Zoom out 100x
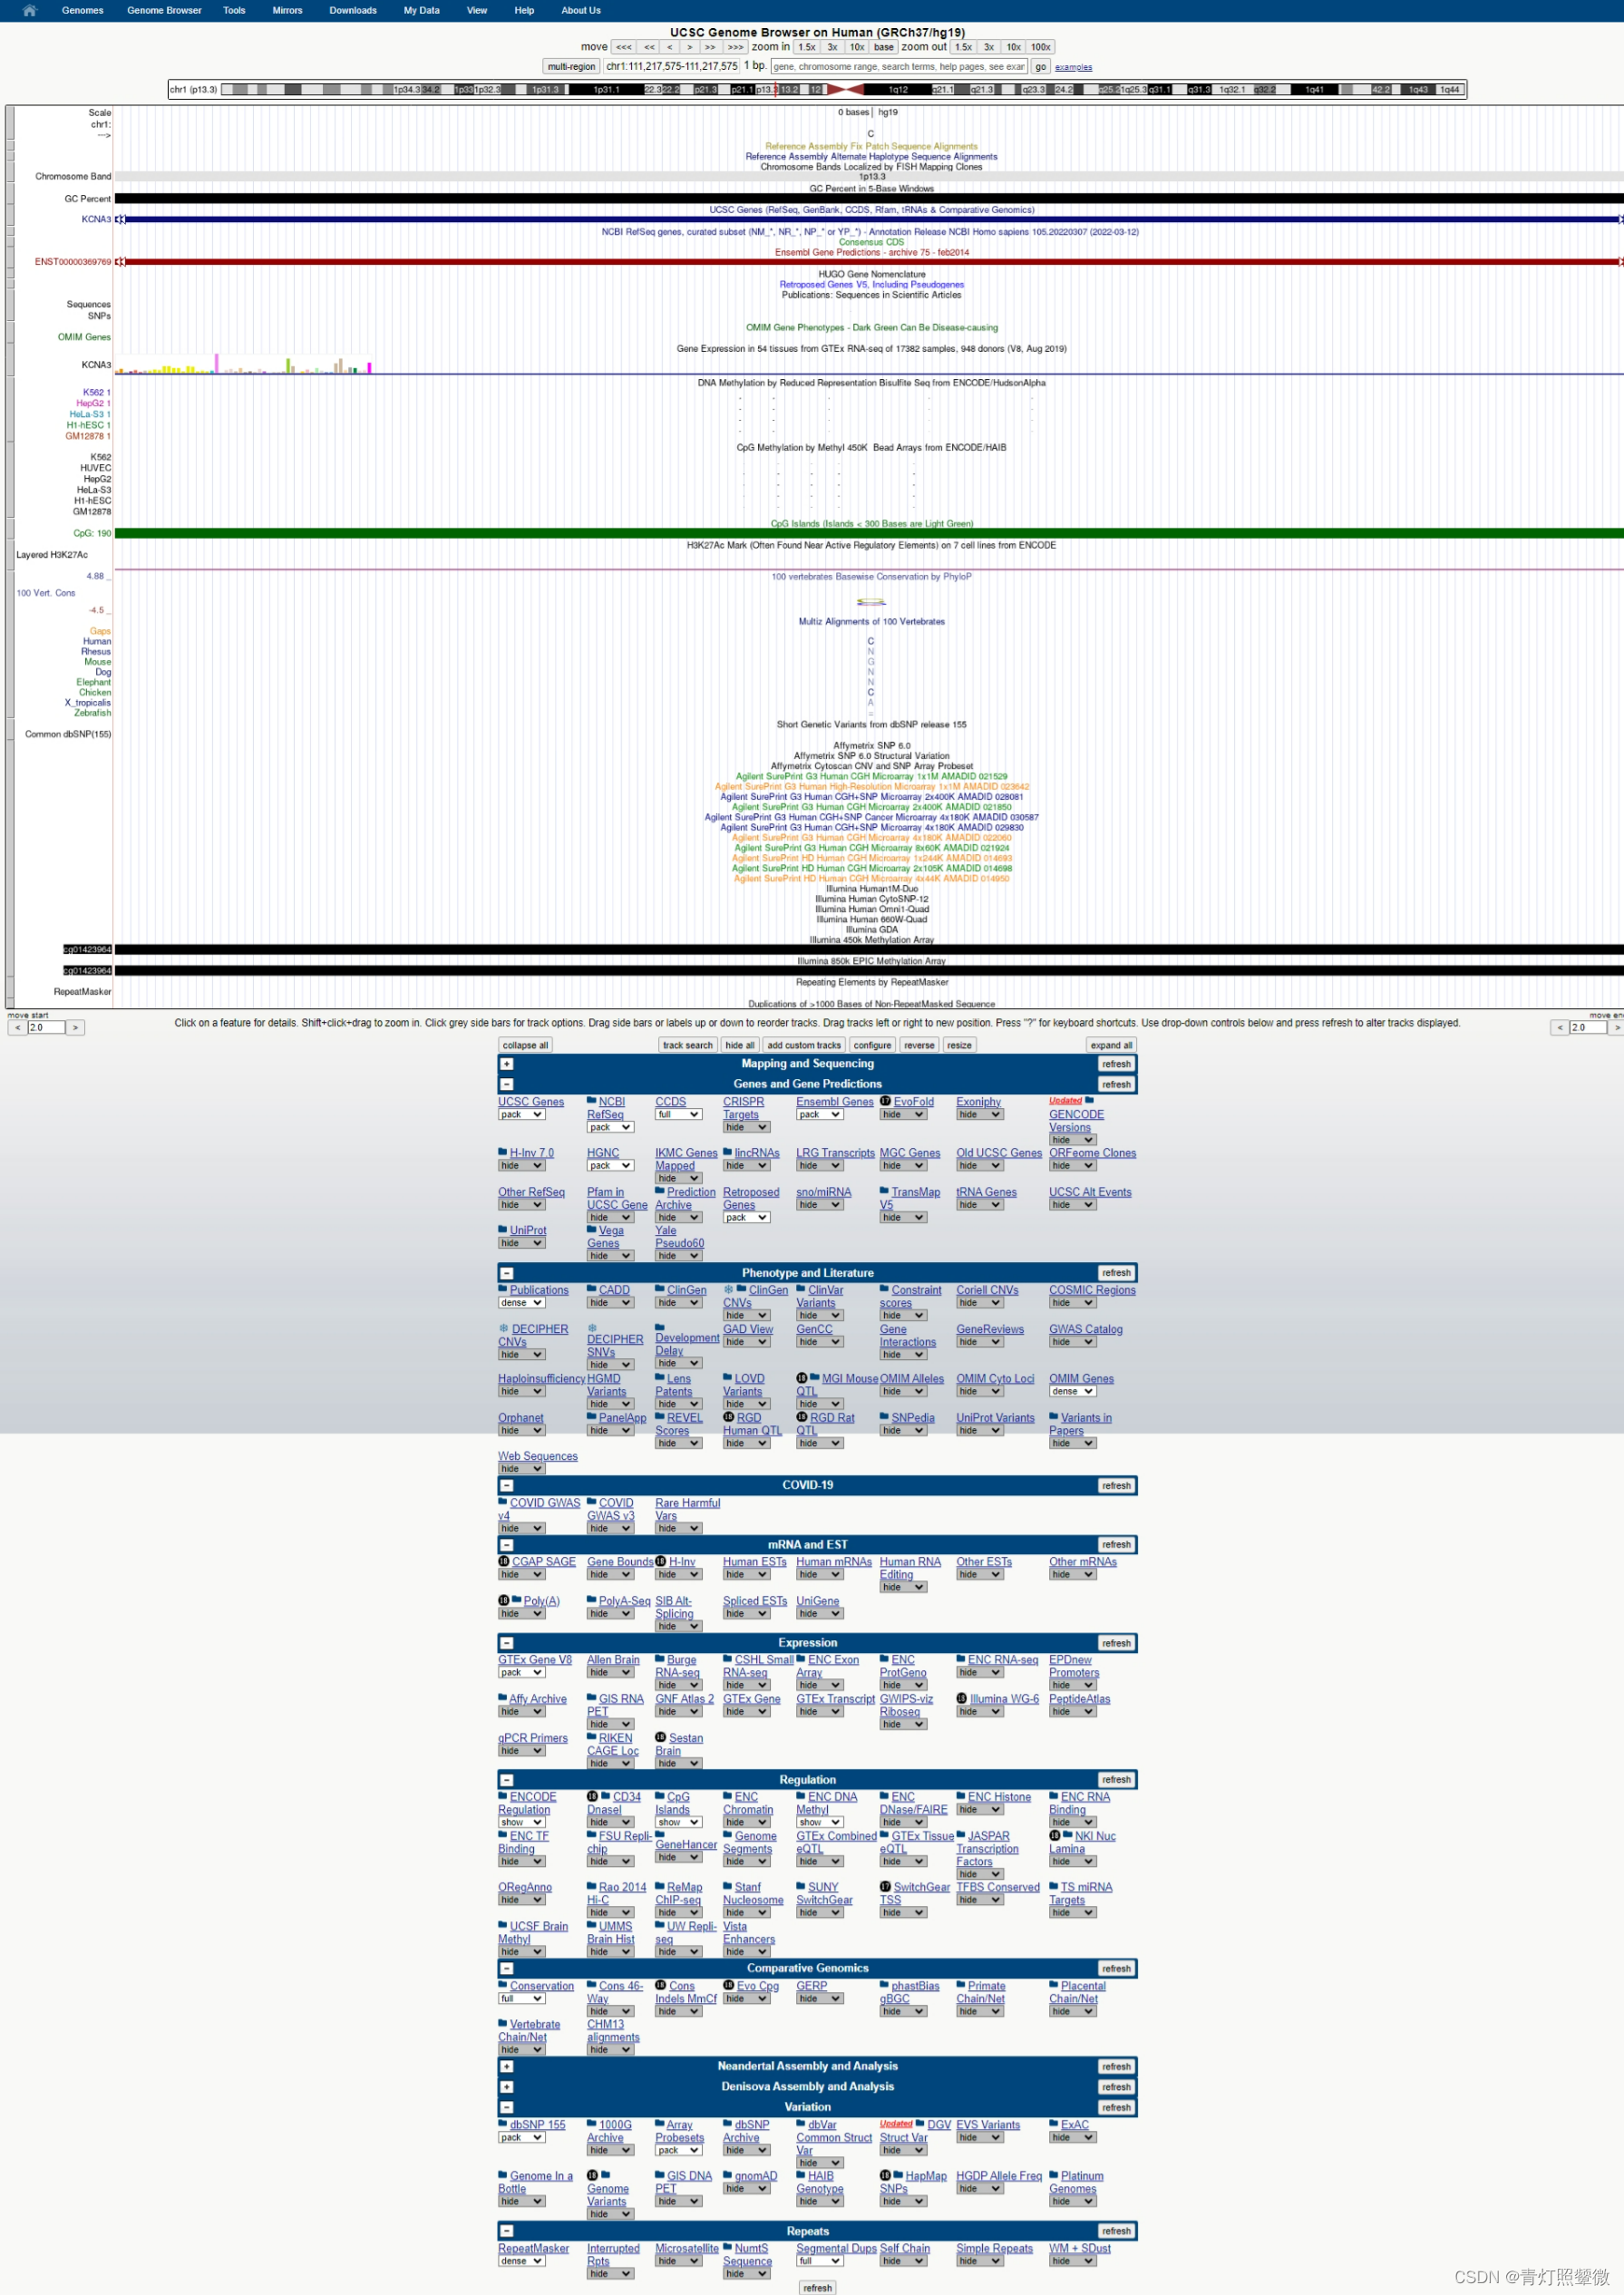This screenshot has width=1624, height=2295. pyautogui.click(x=1040, y=47)
